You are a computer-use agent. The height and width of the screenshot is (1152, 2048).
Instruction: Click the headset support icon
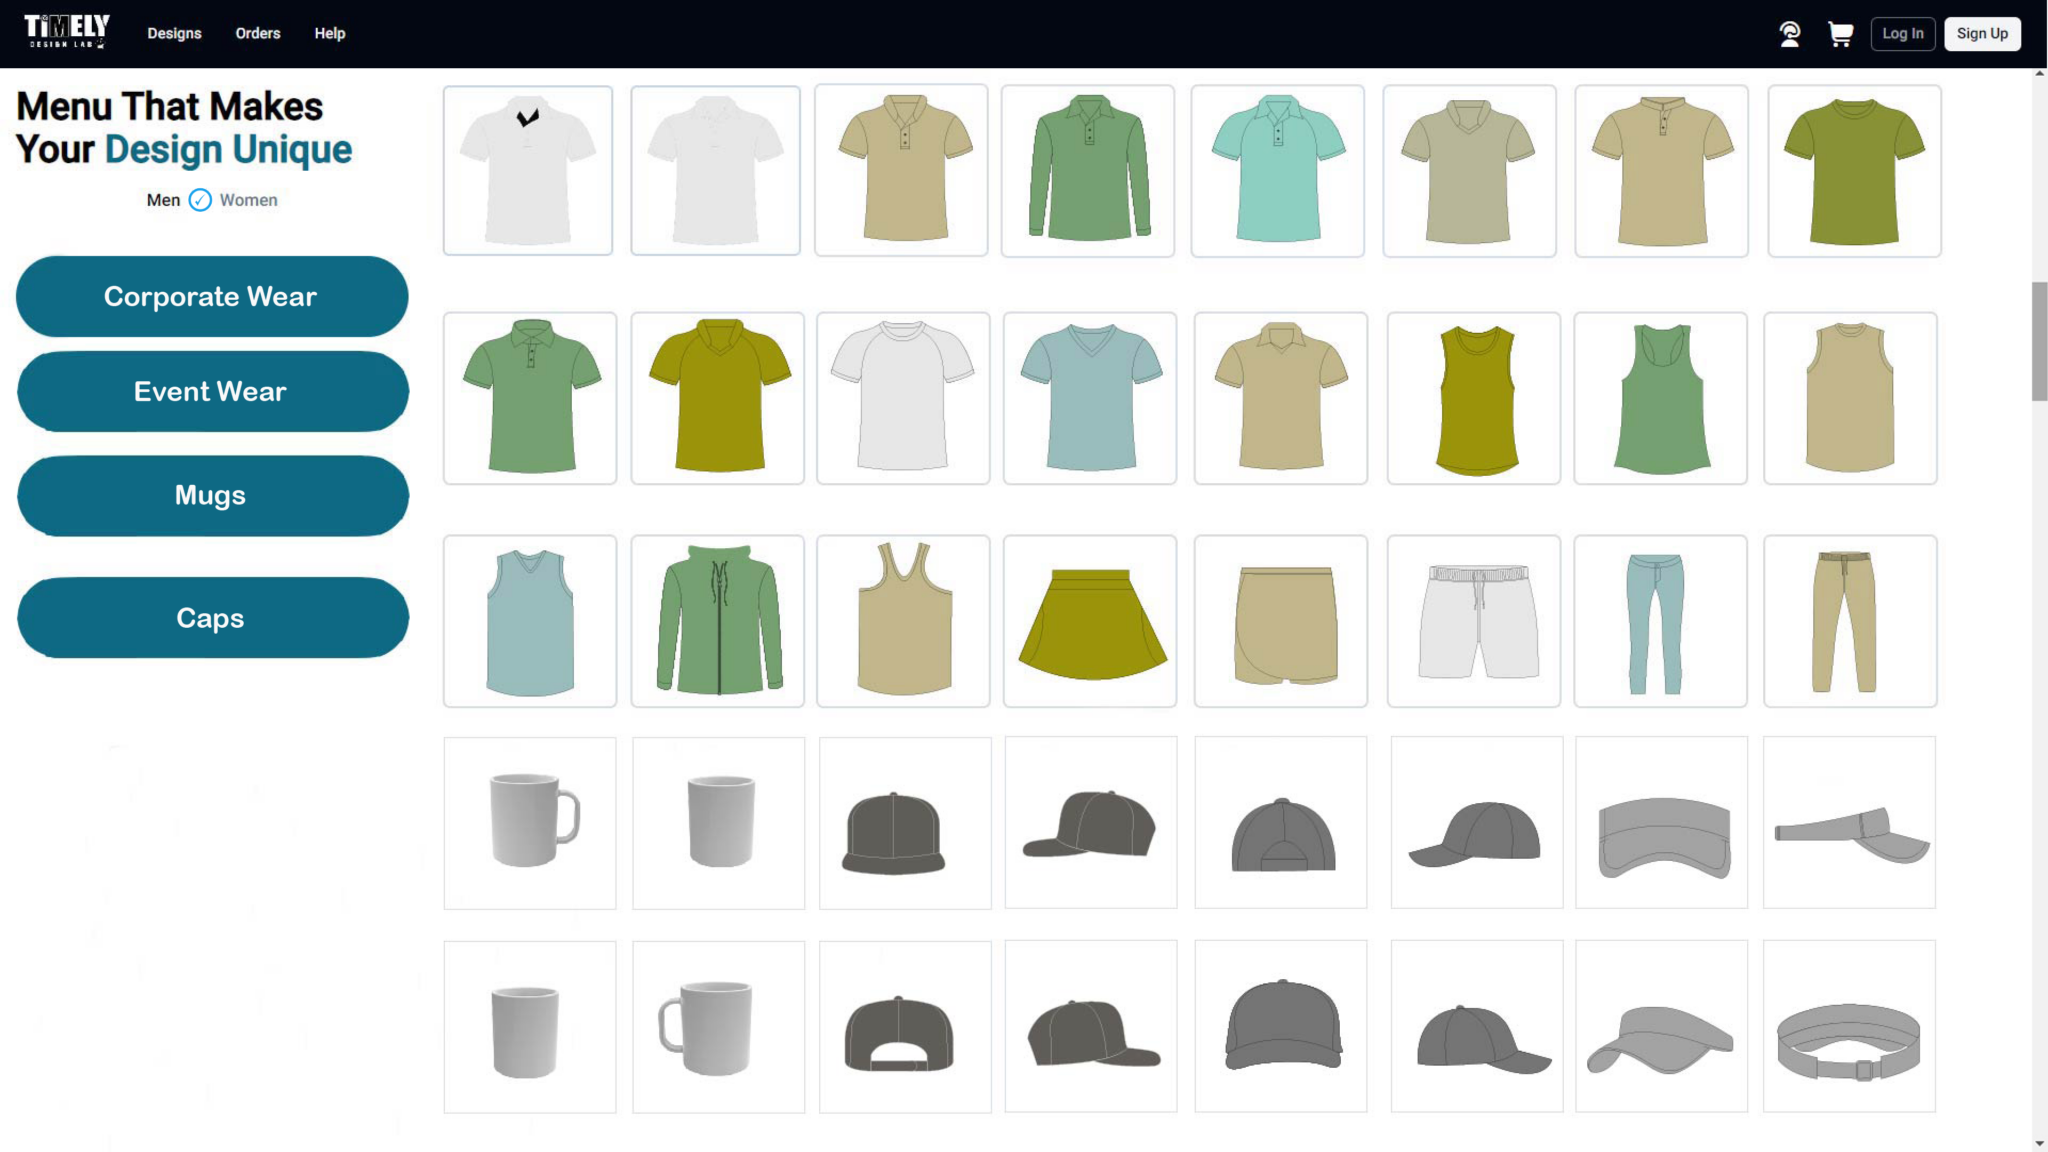[1790, 33]
